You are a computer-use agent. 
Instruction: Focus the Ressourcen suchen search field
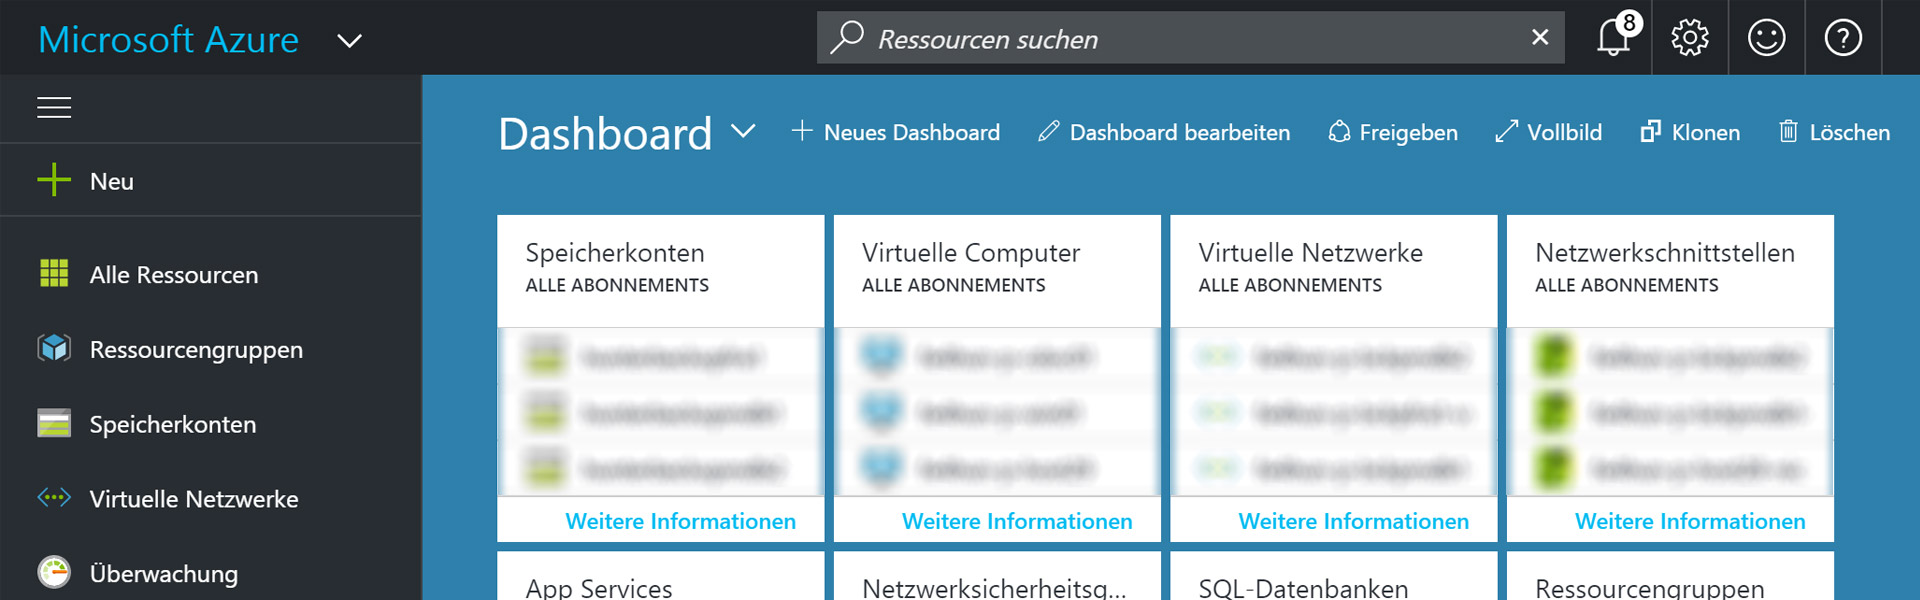(x=1190, y=38)
